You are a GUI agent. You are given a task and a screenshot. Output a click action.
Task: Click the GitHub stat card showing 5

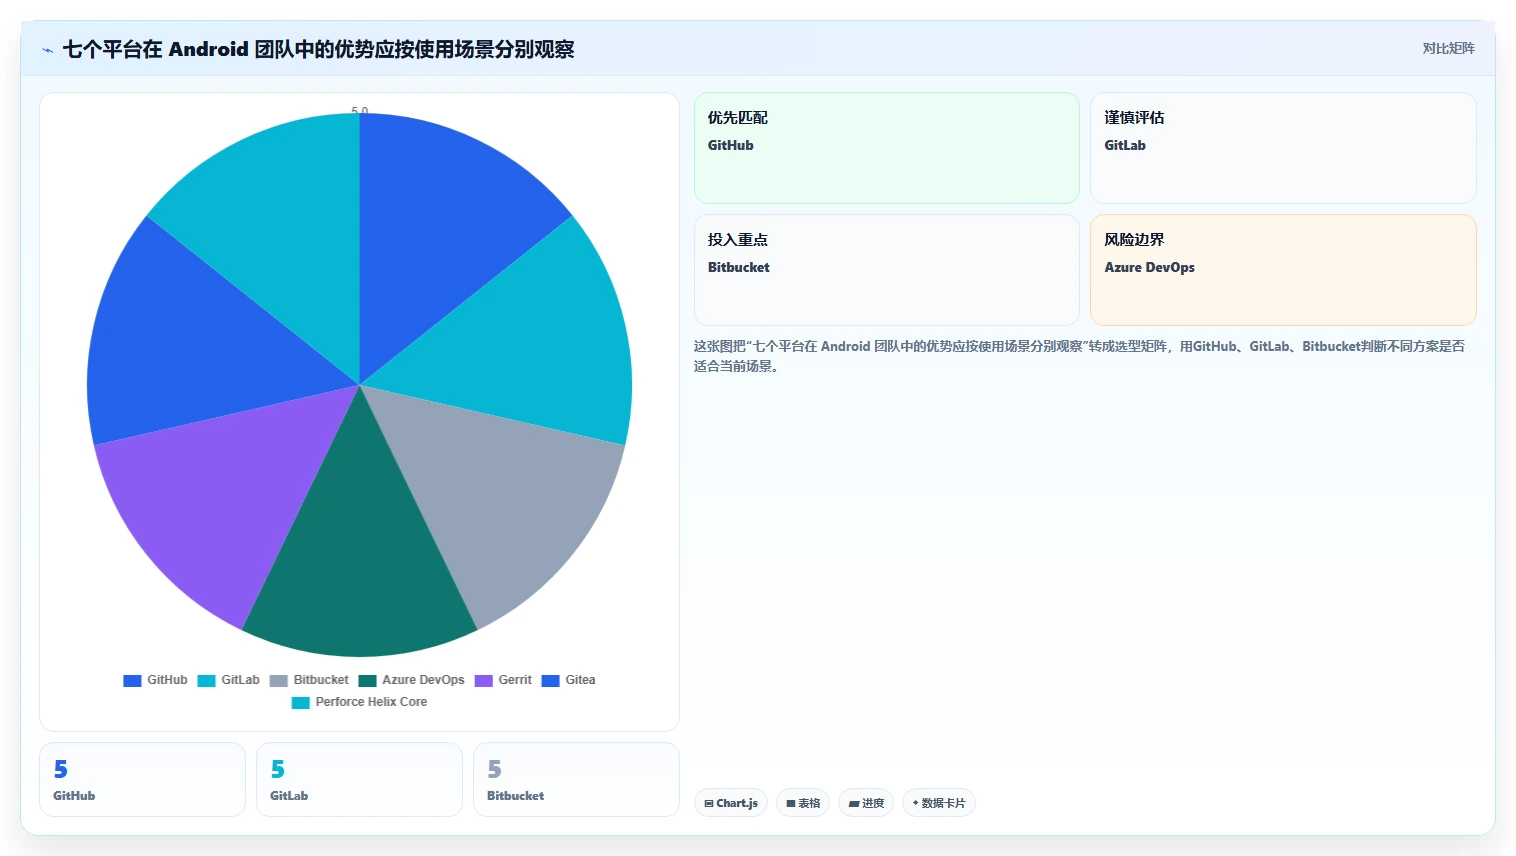[x=142, y=780]
